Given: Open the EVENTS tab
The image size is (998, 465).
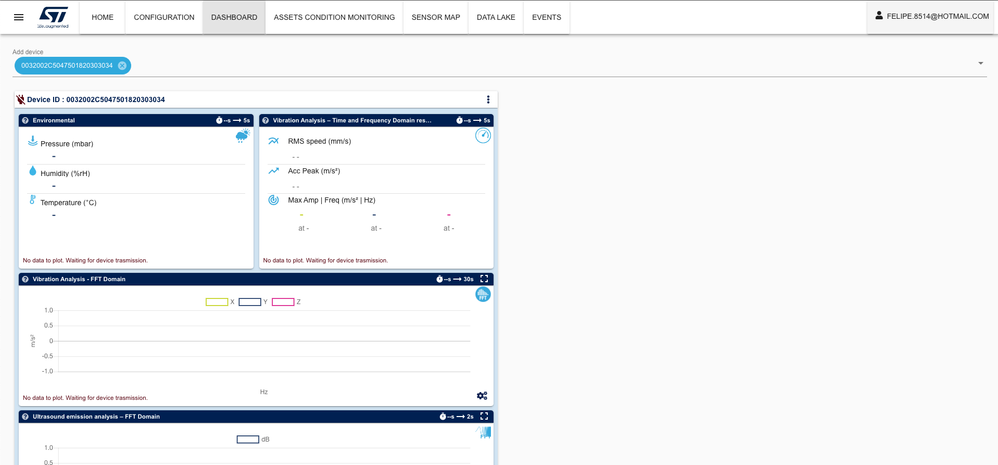Looking at the screenshot, I should coord(547,17).
